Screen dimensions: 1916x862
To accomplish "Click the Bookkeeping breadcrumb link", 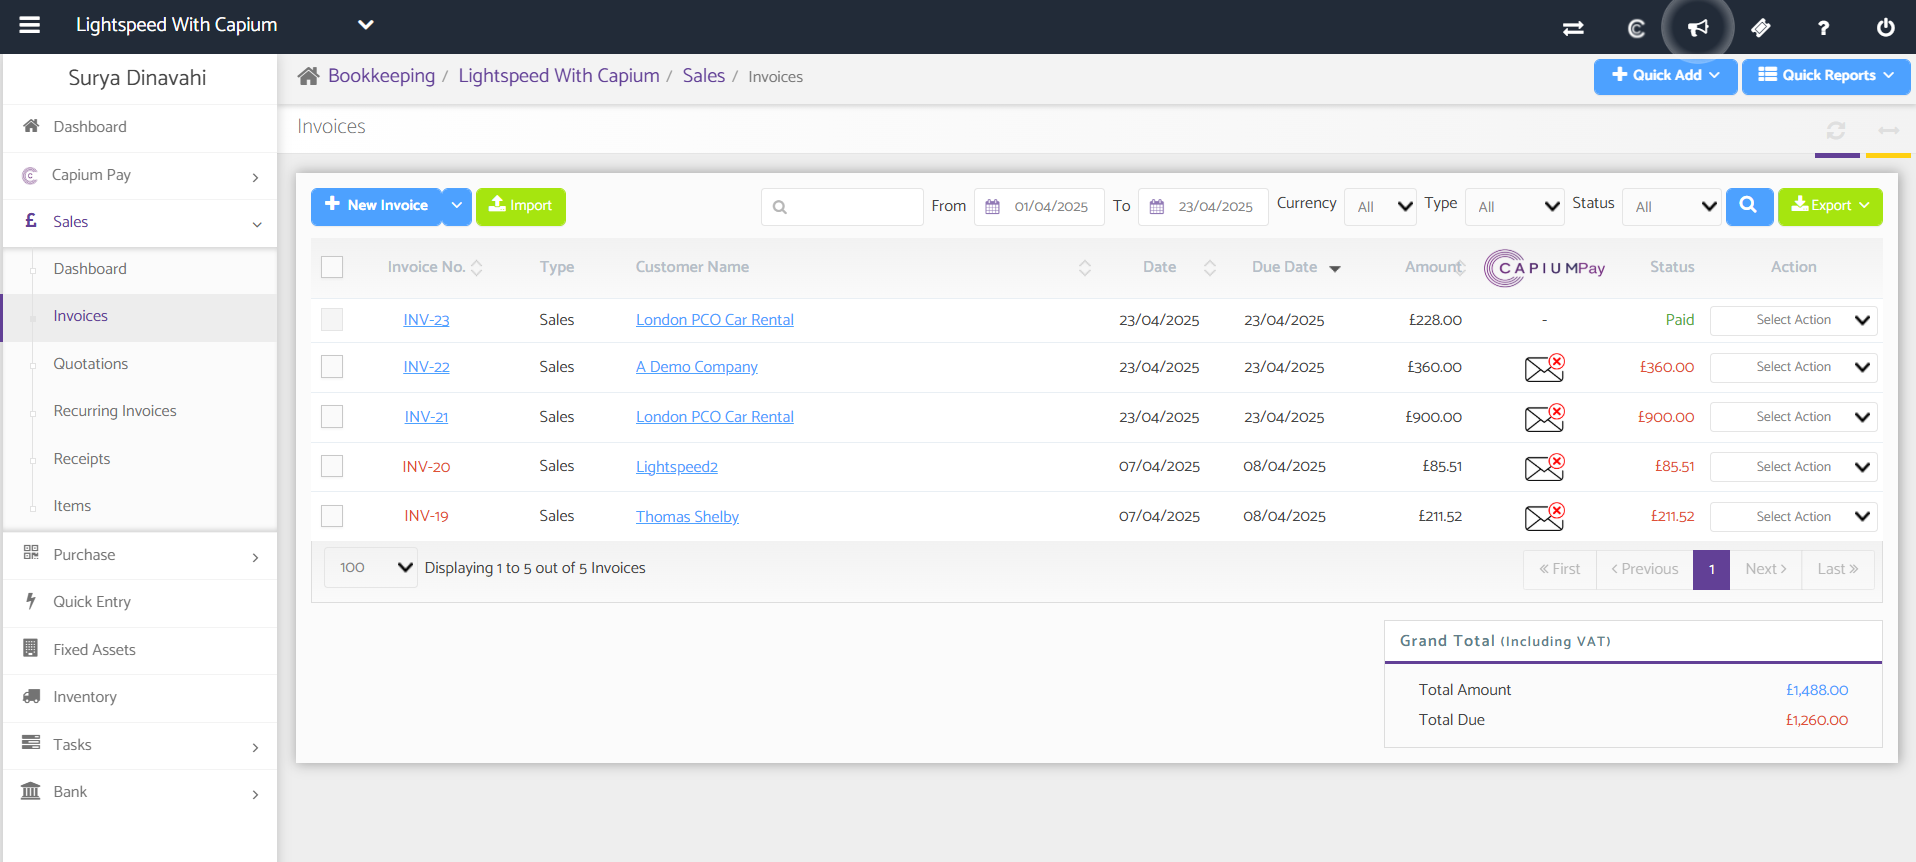I will point(381,76).
